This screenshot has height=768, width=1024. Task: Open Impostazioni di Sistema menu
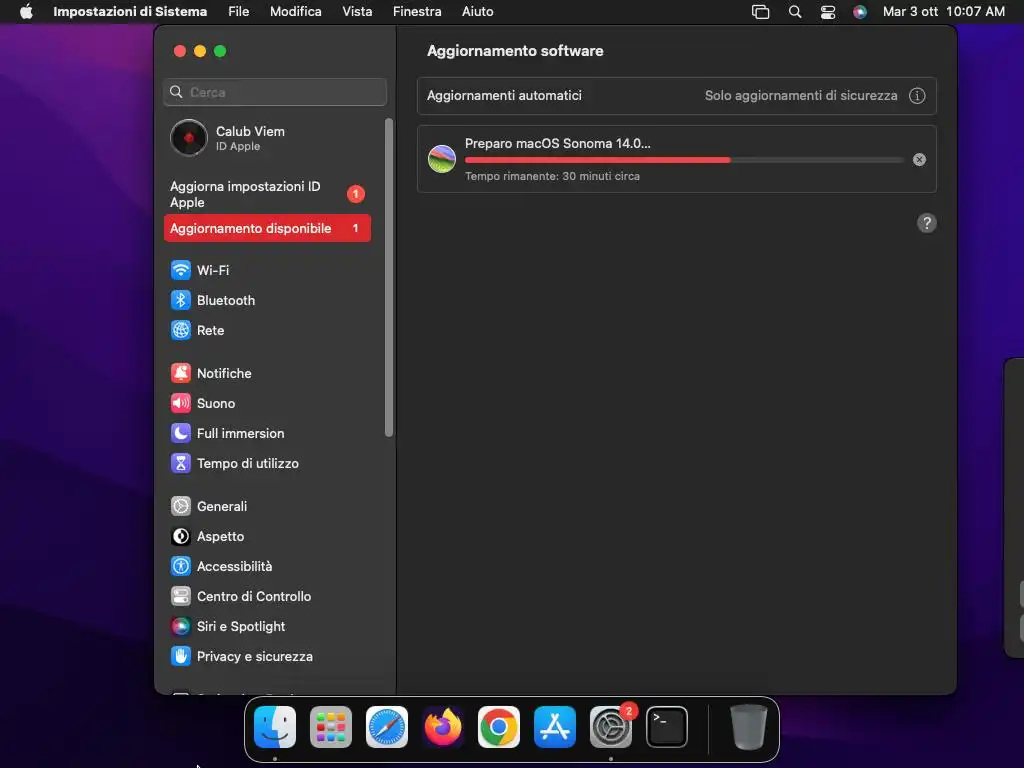[130, 12]
